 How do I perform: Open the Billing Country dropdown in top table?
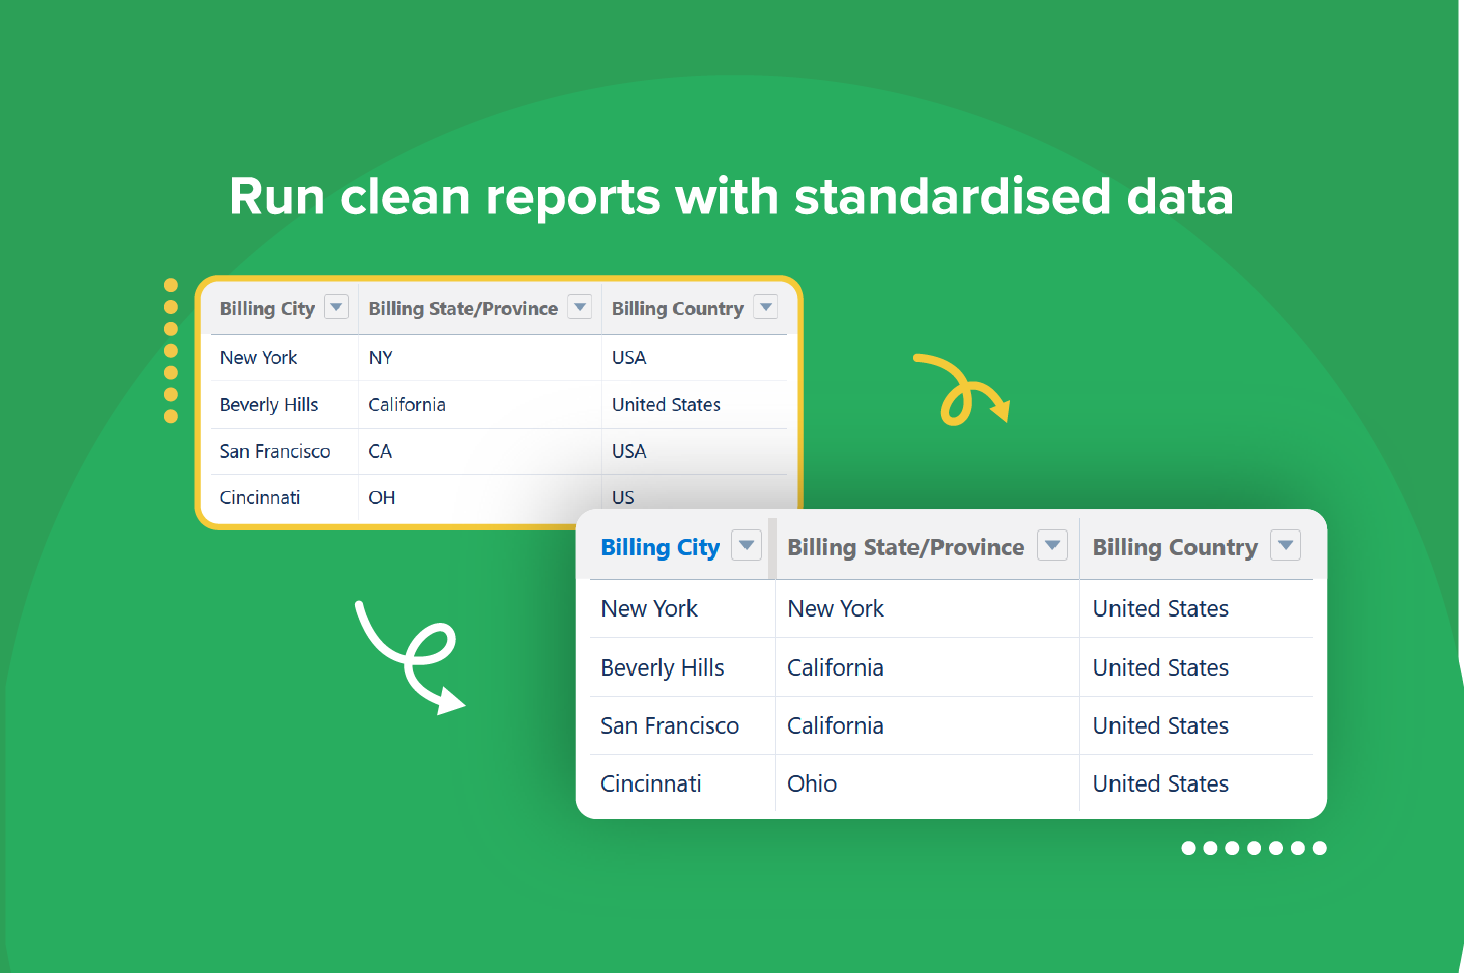[765, 307]
